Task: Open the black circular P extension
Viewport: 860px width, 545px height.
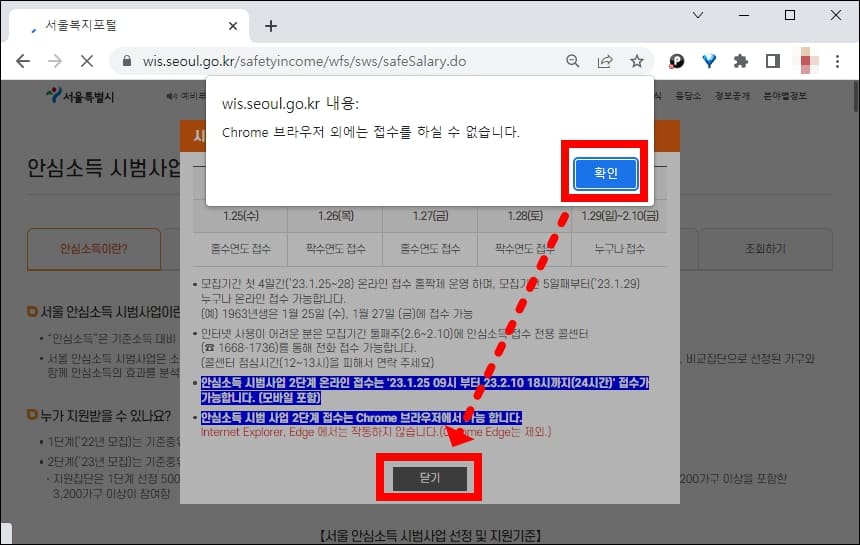Action: [676, 61]
